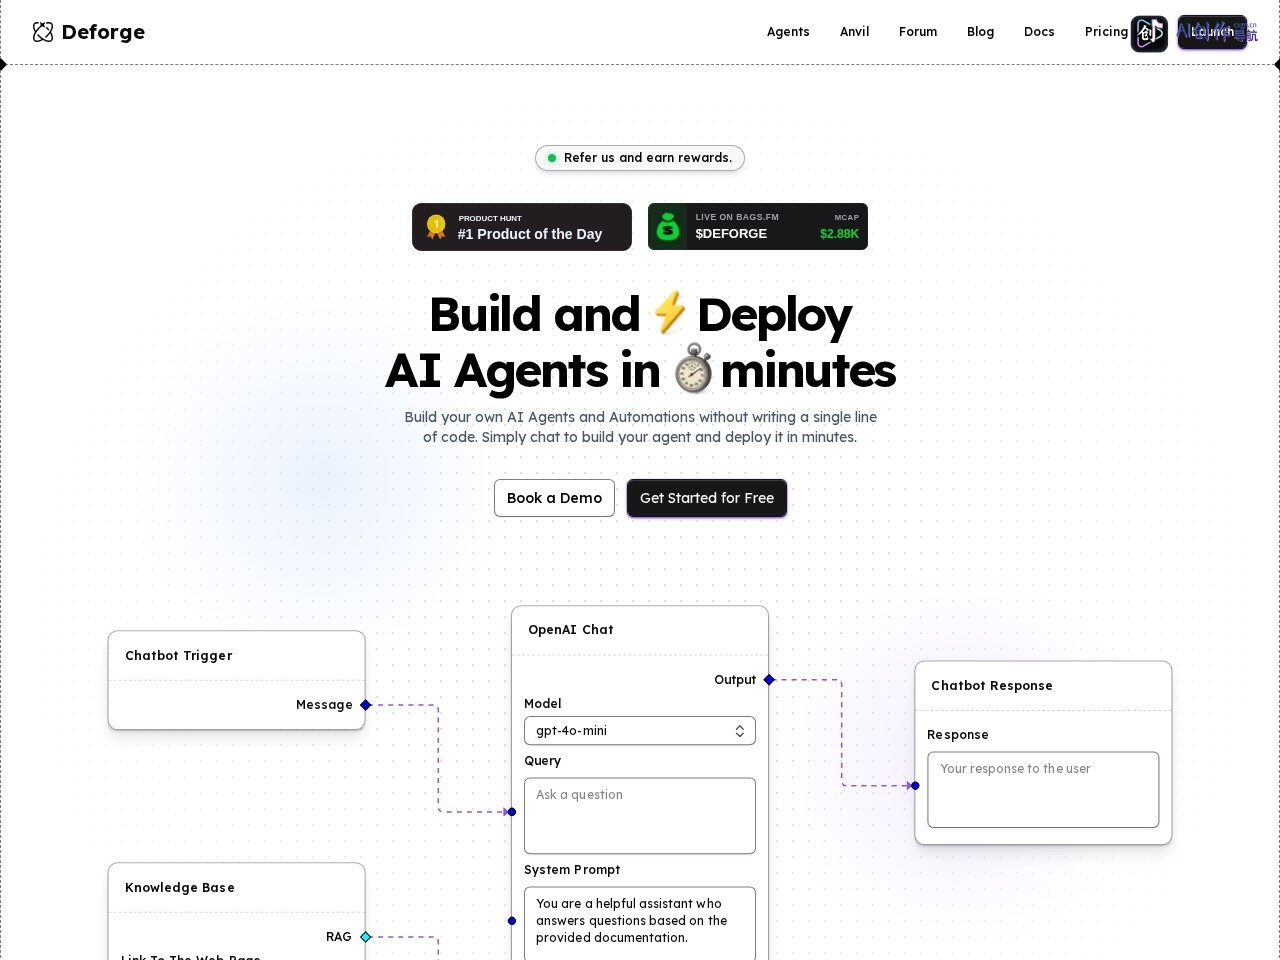The width and height of the screenshot is (1280, 960).
Task: Click Get Started for Free
Action: tap(707, 498)
